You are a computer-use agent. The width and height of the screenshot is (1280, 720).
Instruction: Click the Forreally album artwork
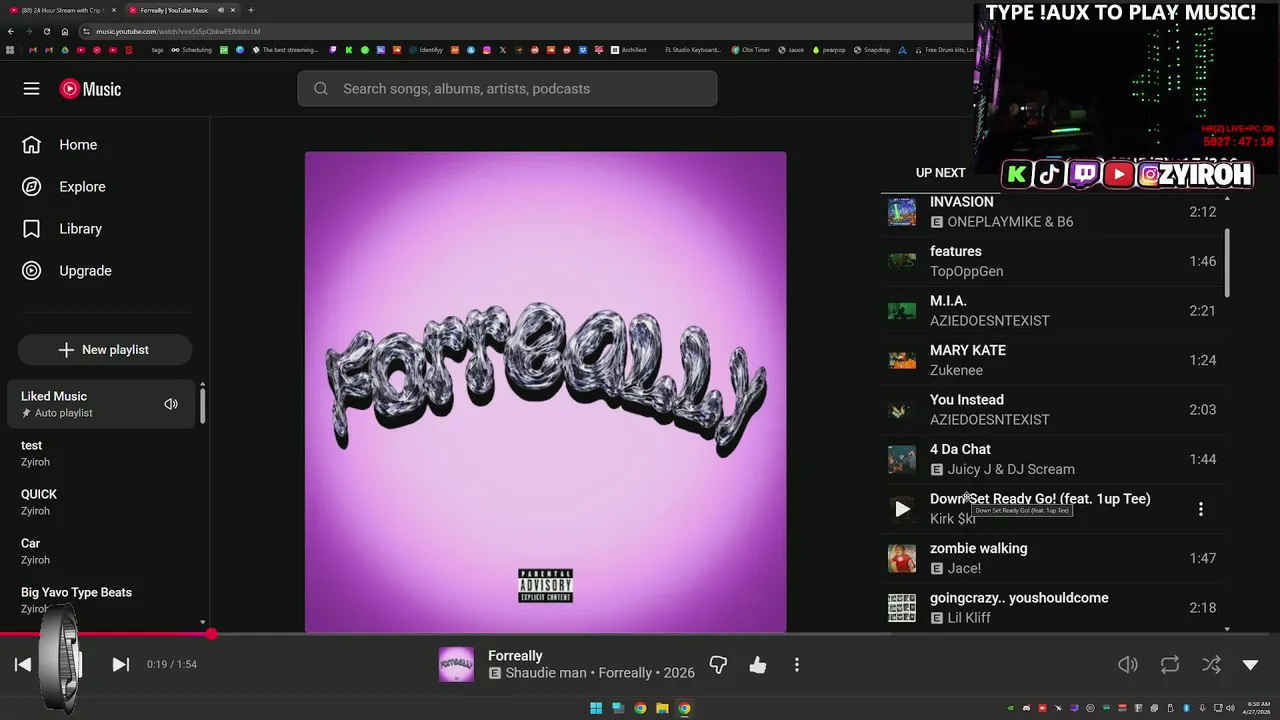point(545,392)
